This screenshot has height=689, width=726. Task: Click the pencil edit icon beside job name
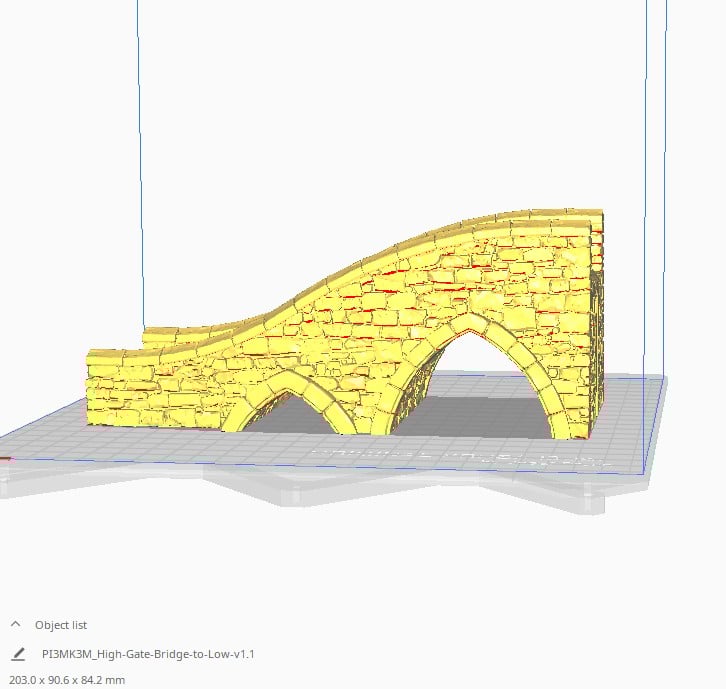tap(17, 654)
